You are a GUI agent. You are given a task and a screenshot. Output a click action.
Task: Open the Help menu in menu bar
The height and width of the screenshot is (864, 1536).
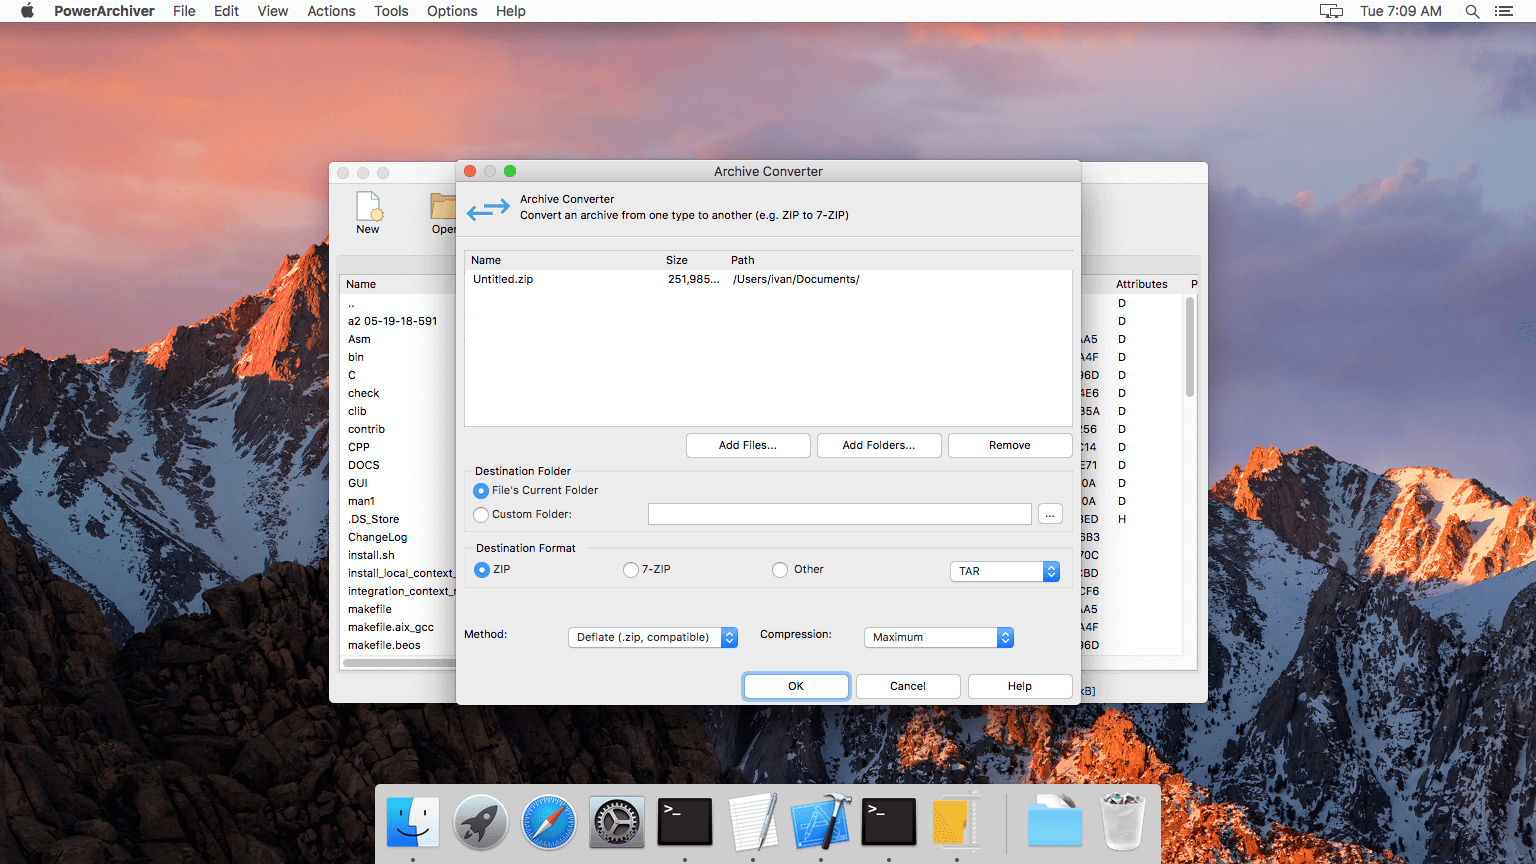[x=510, y=11]
